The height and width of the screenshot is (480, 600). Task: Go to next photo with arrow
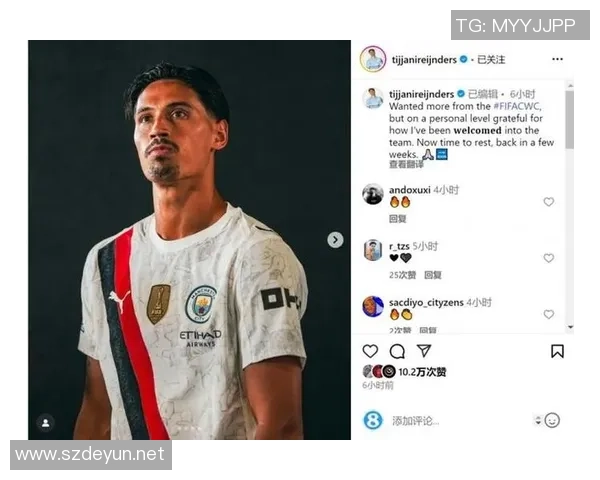[336, 240]
